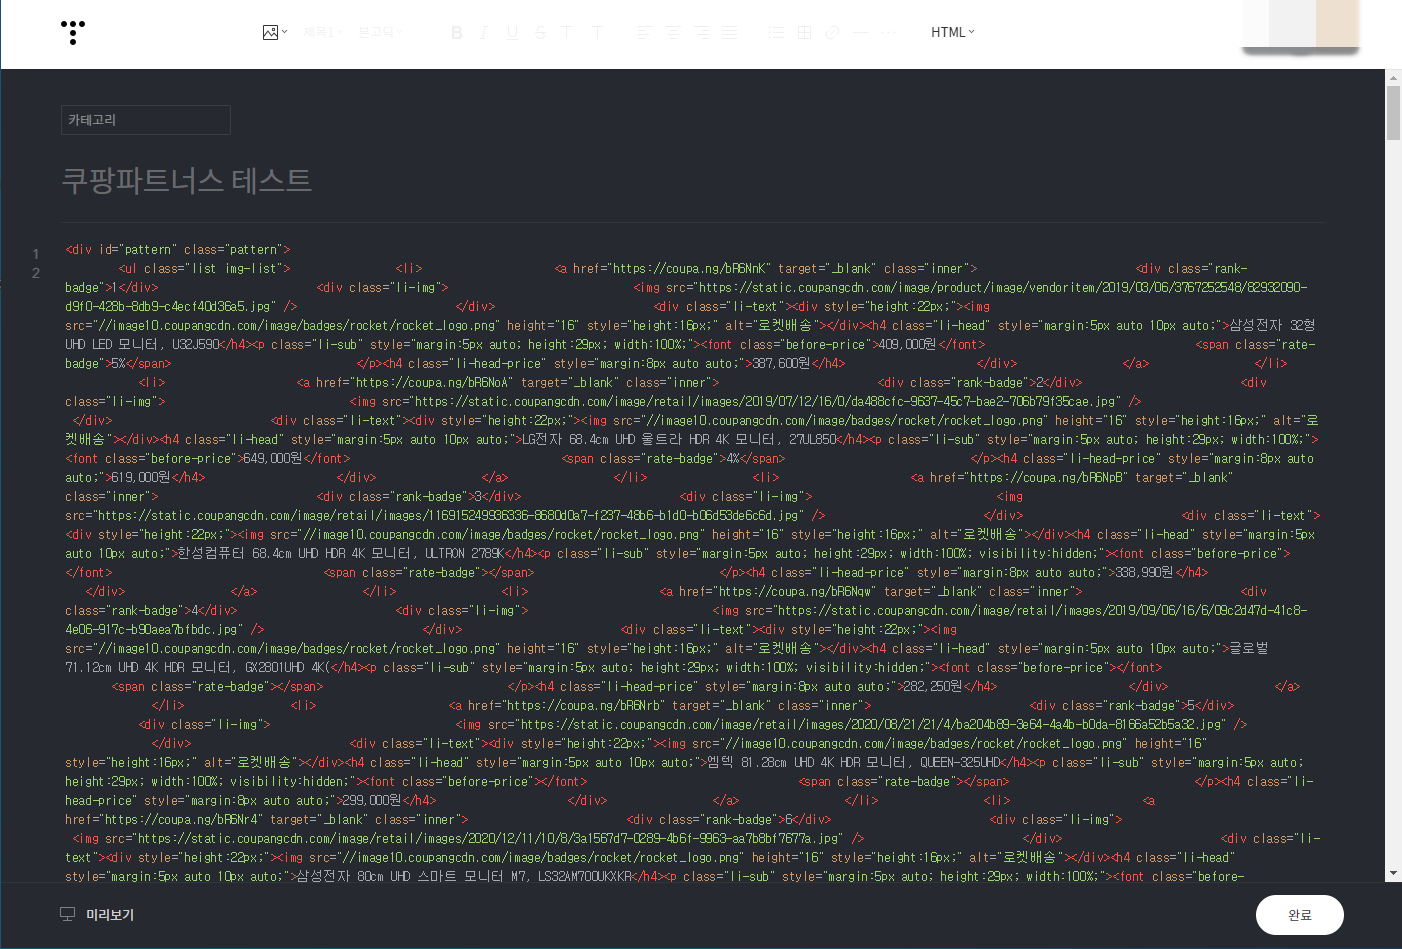Image resolution: width=1402 pixels, height=949 pixels.
Task: Click the Tistory logo icon
Action: [73, 32]
